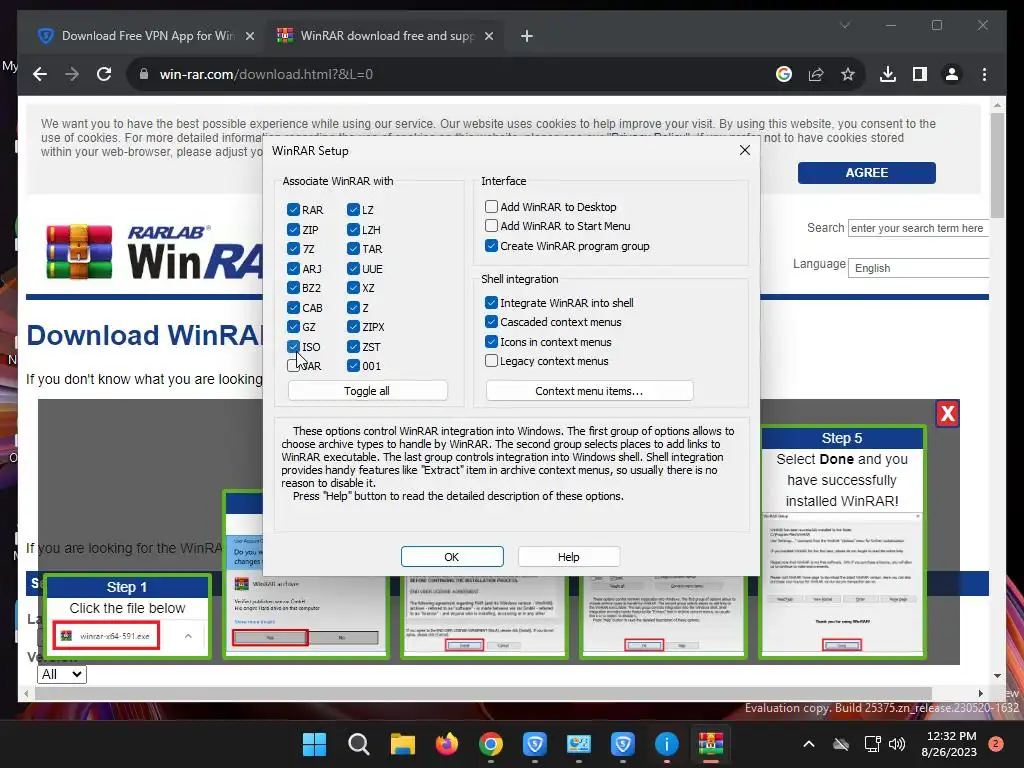Toggle the ZIPX checkbox
Viewport: 1024px width, 768px height.
(x=353, y=327)
